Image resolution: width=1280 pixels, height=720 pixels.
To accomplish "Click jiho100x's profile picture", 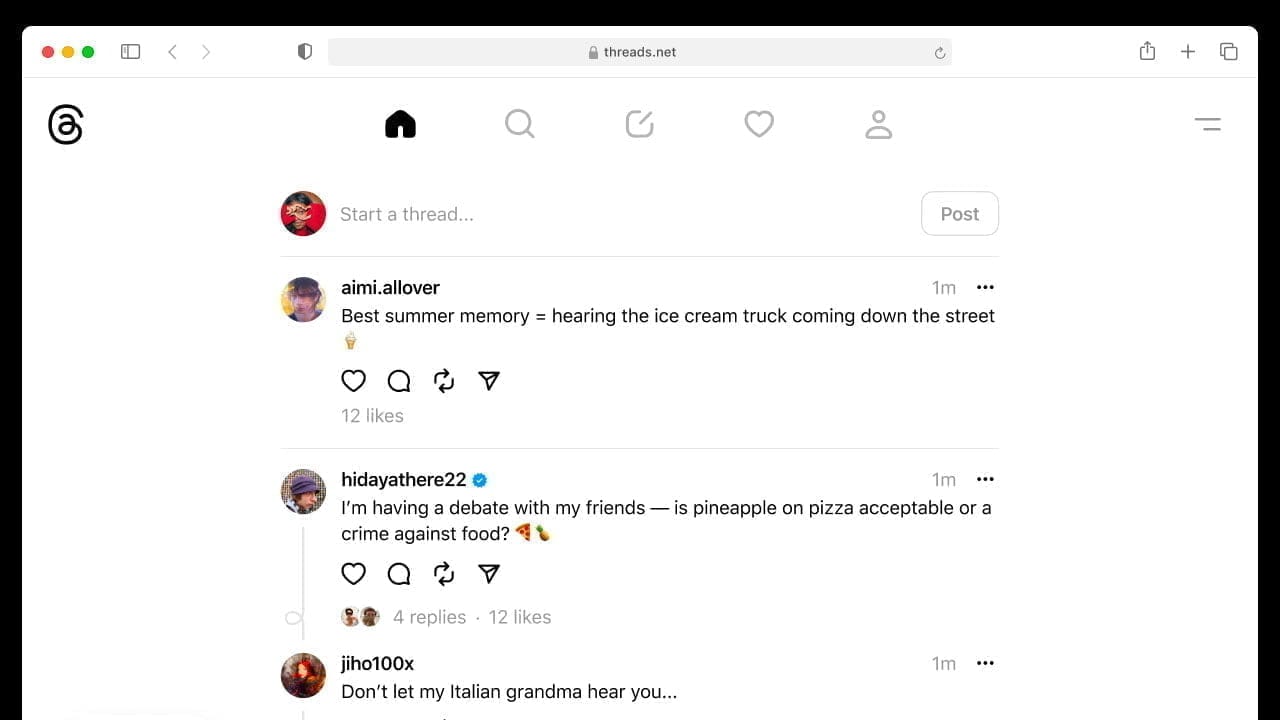I will point(303,676).
